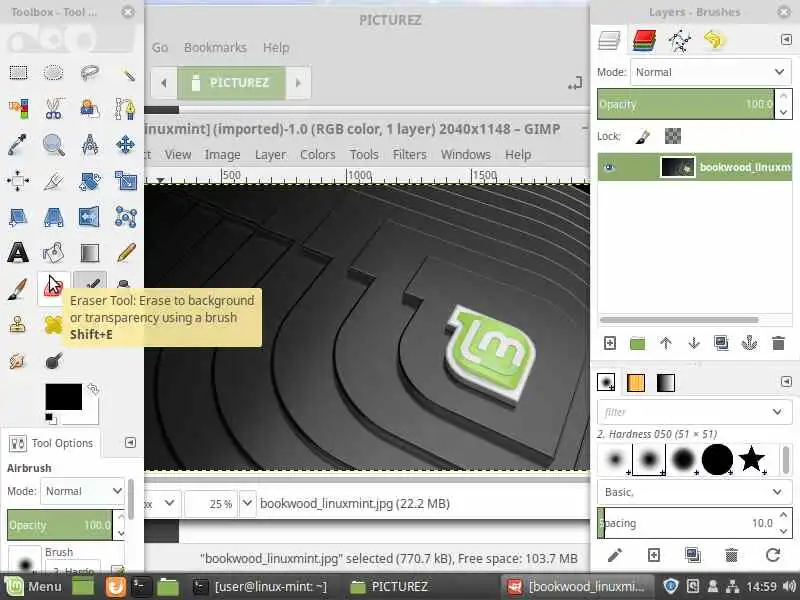Image resolution: width=800 pixels, height=600 pixels.
Task: Click PICTUREZ path button in file manager
Action: (x=231, y=83)
